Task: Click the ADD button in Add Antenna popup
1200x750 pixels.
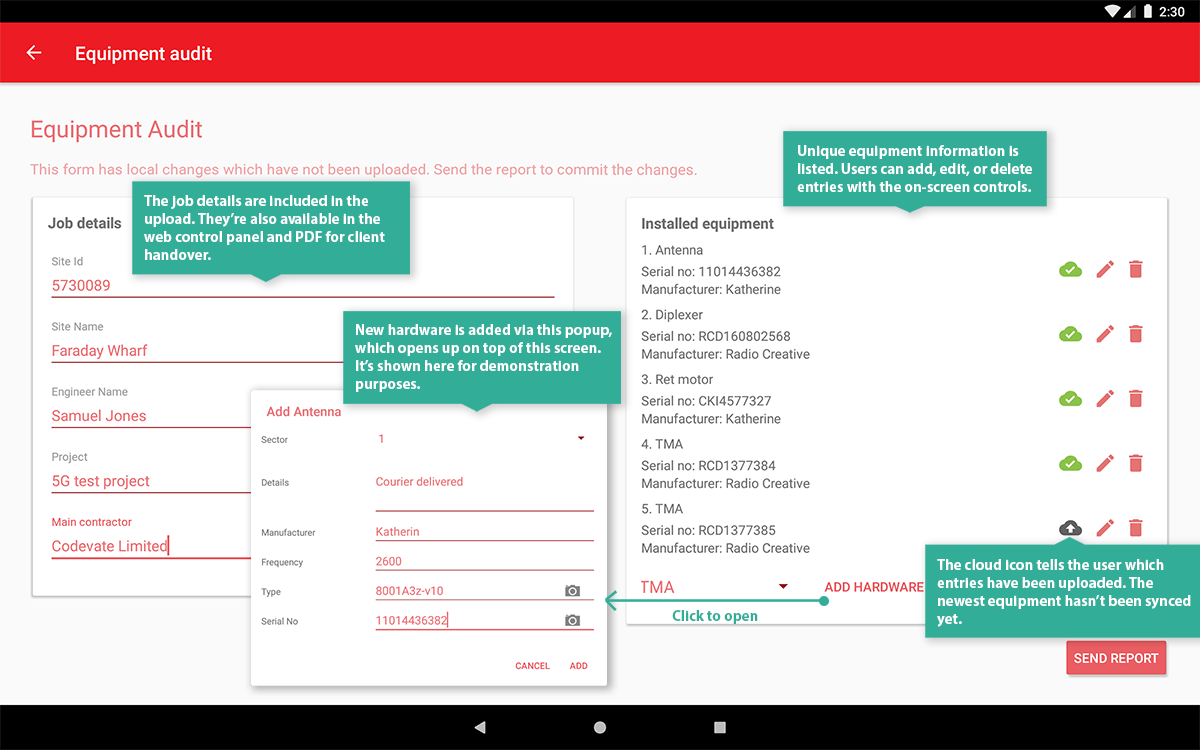Action: [x=579, y=666]
